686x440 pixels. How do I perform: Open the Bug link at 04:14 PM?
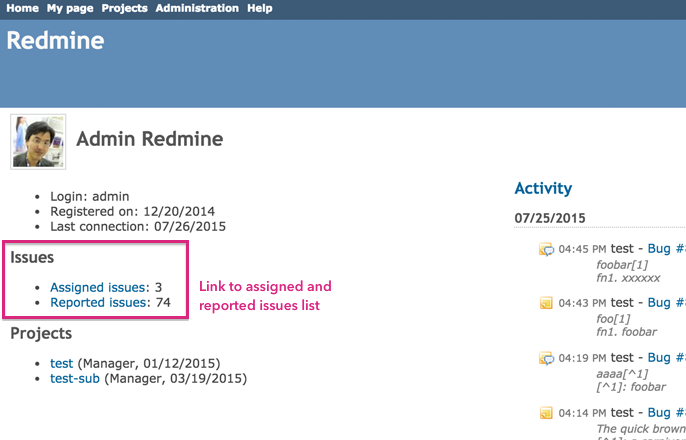point(666,412)
